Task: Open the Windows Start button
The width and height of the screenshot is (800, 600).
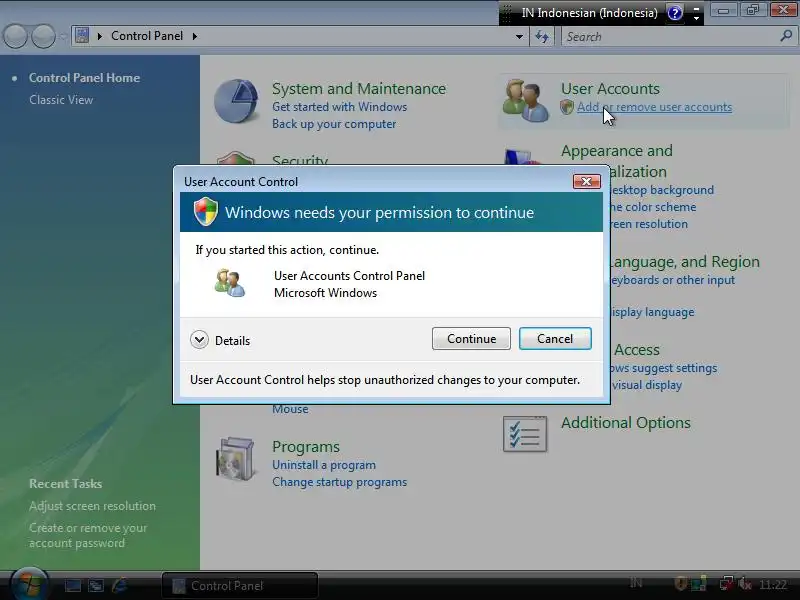Action: (x=29, y=584)
